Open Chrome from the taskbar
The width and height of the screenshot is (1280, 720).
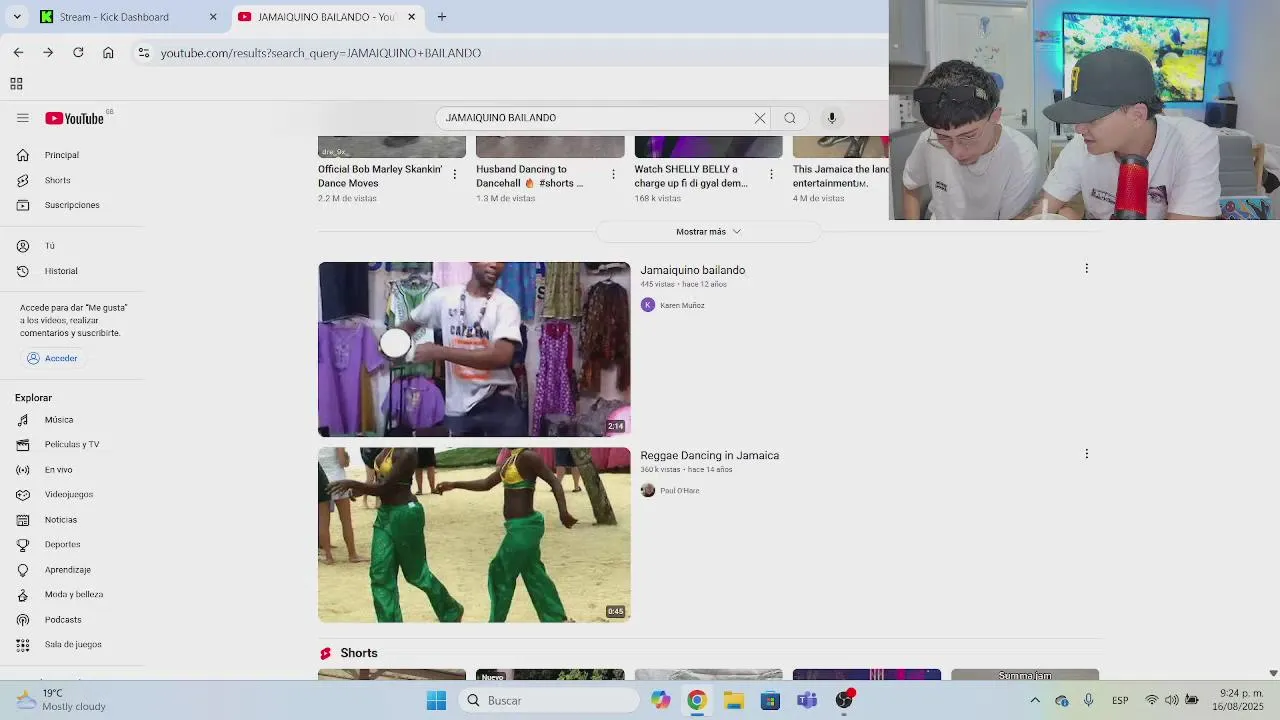697,700
